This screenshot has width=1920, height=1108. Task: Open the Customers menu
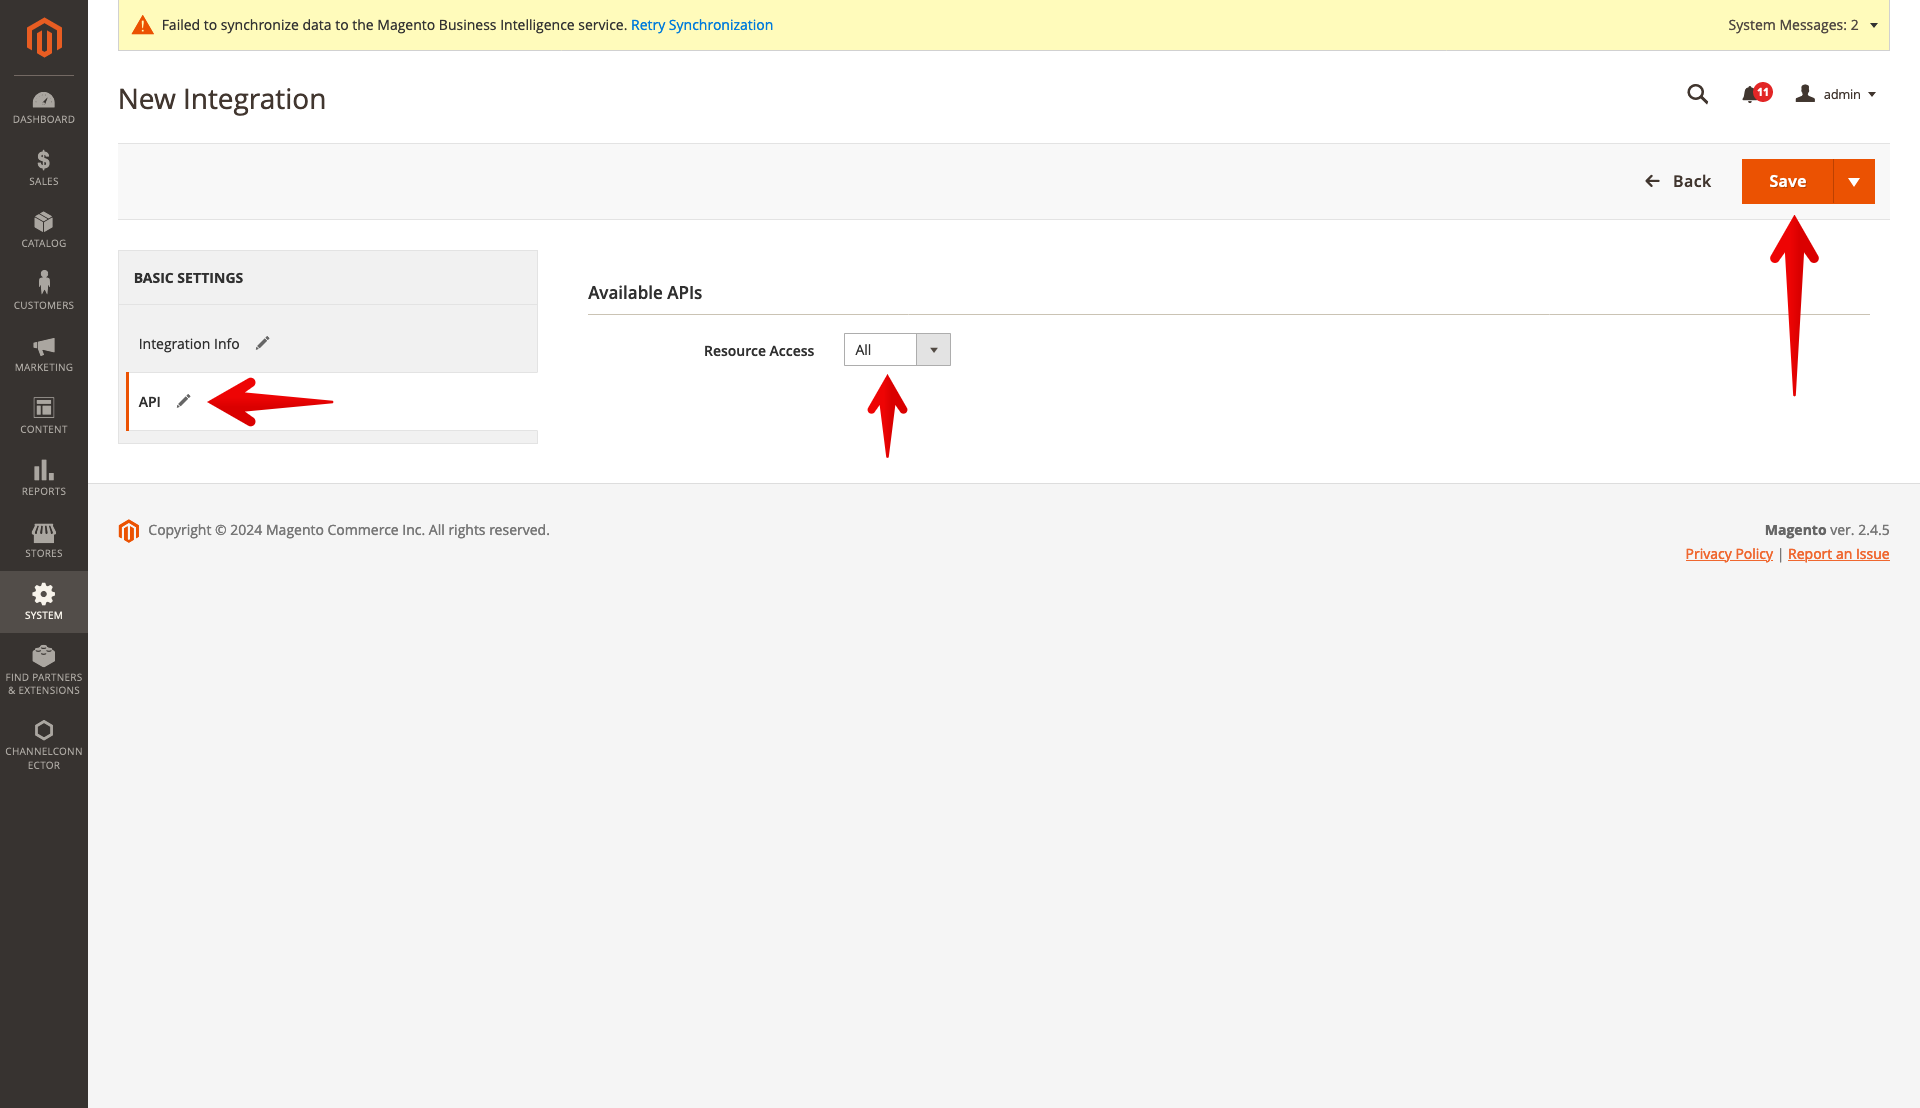pos(44,293)
